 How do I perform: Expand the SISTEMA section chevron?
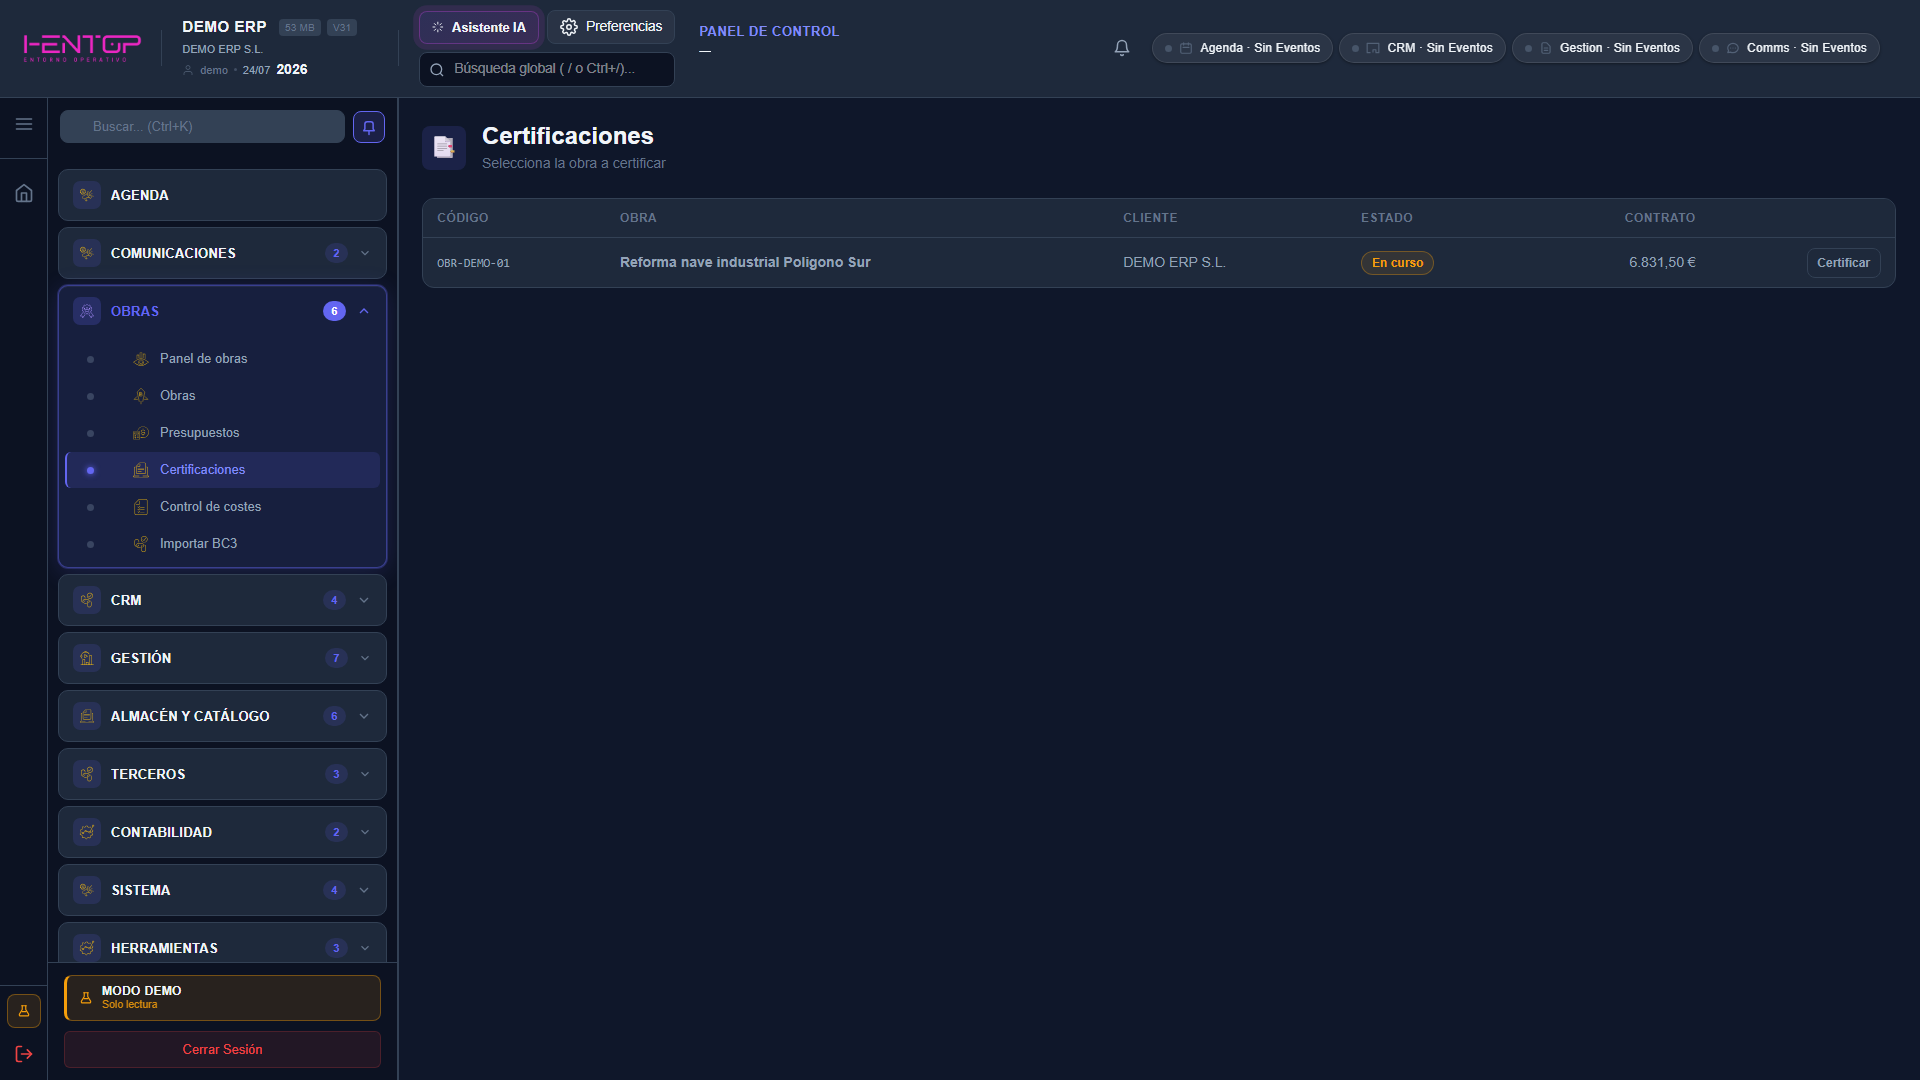[x=364, y=890]
